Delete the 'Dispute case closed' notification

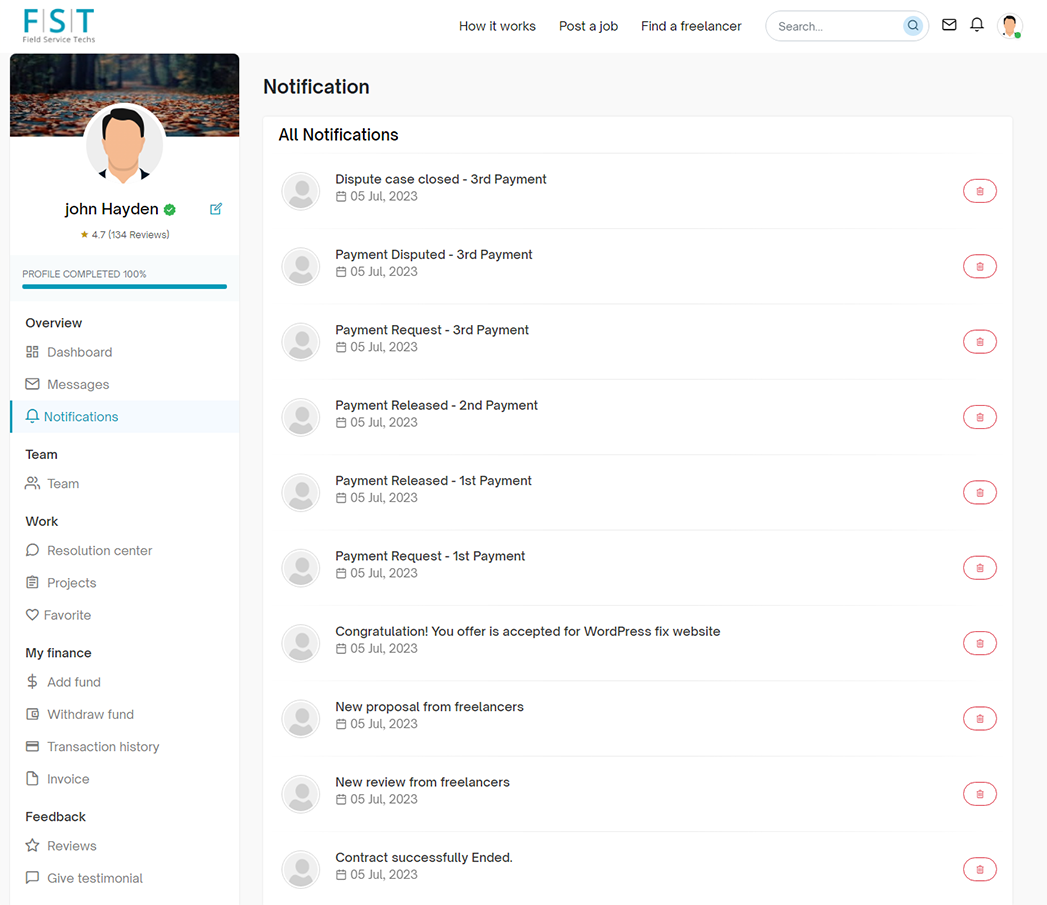979,191
